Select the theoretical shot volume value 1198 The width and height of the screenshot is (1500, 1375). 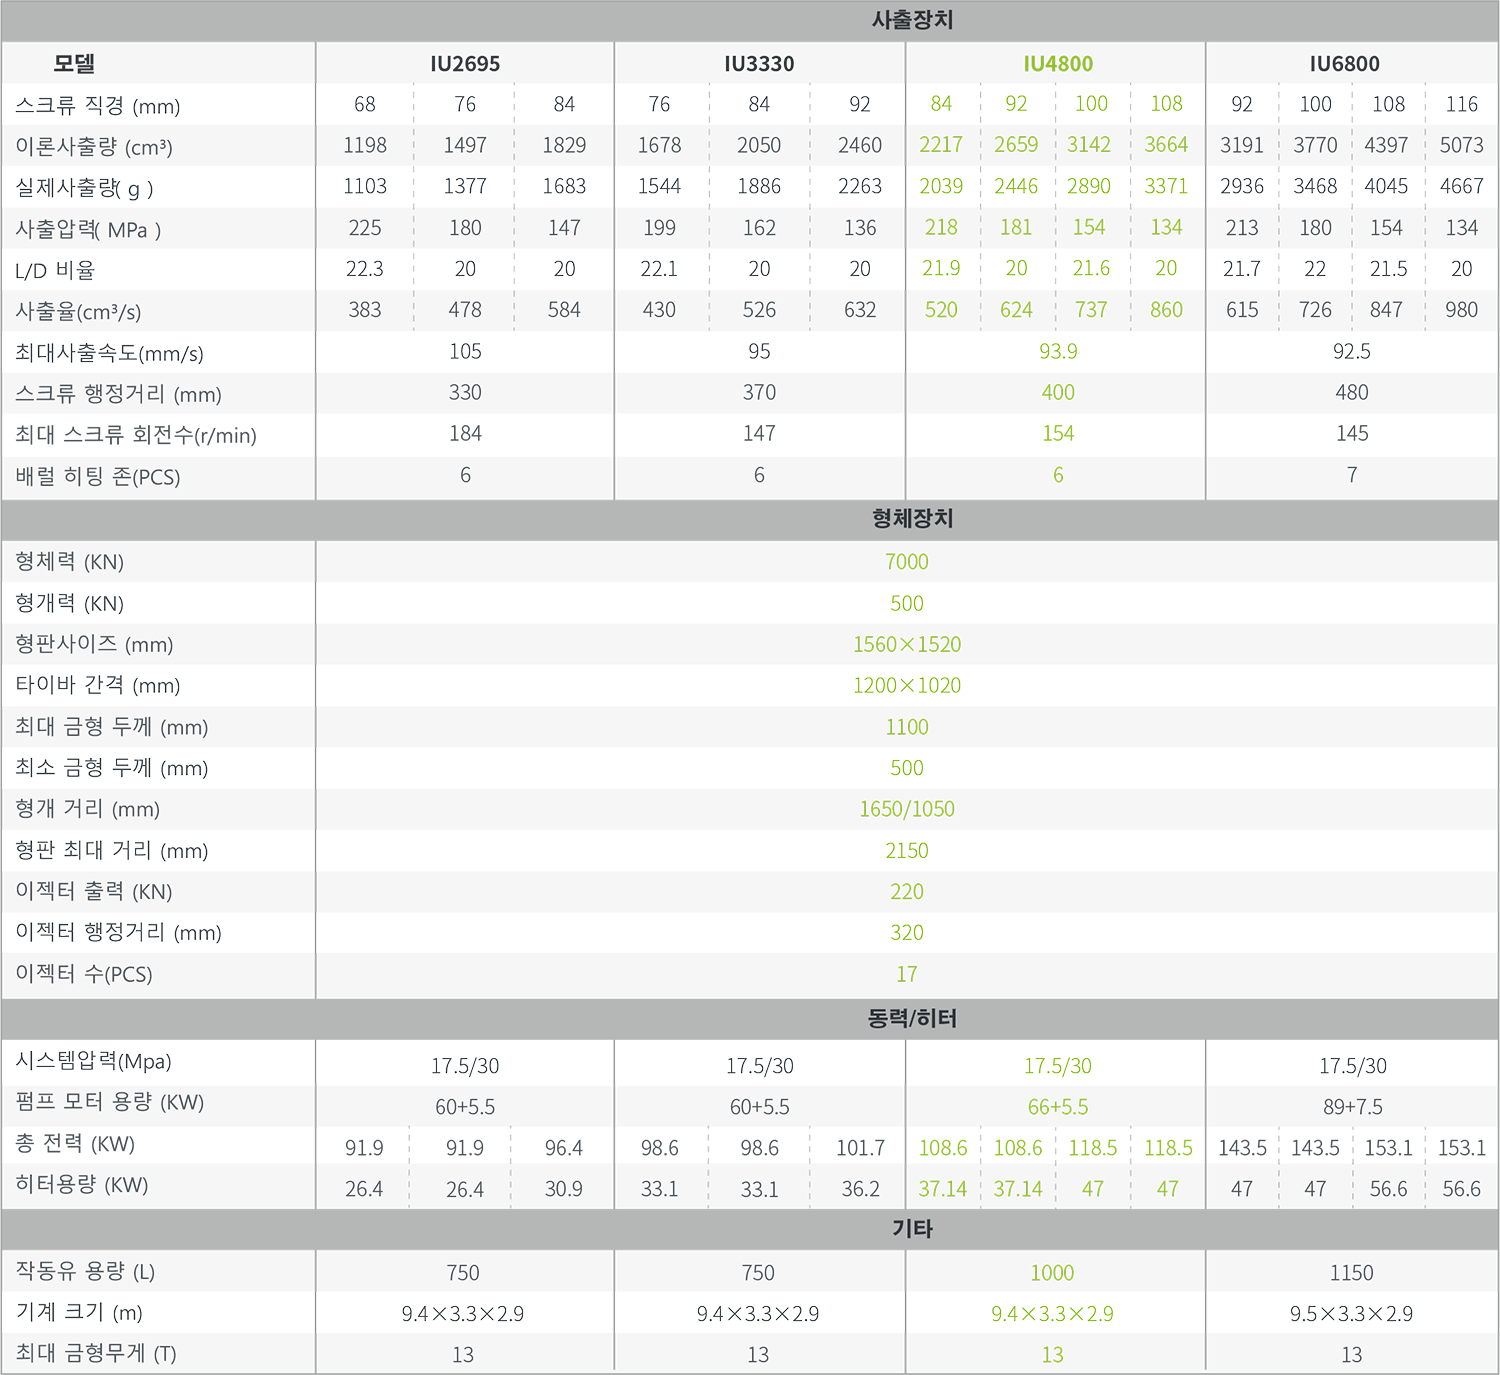[365, 146]
